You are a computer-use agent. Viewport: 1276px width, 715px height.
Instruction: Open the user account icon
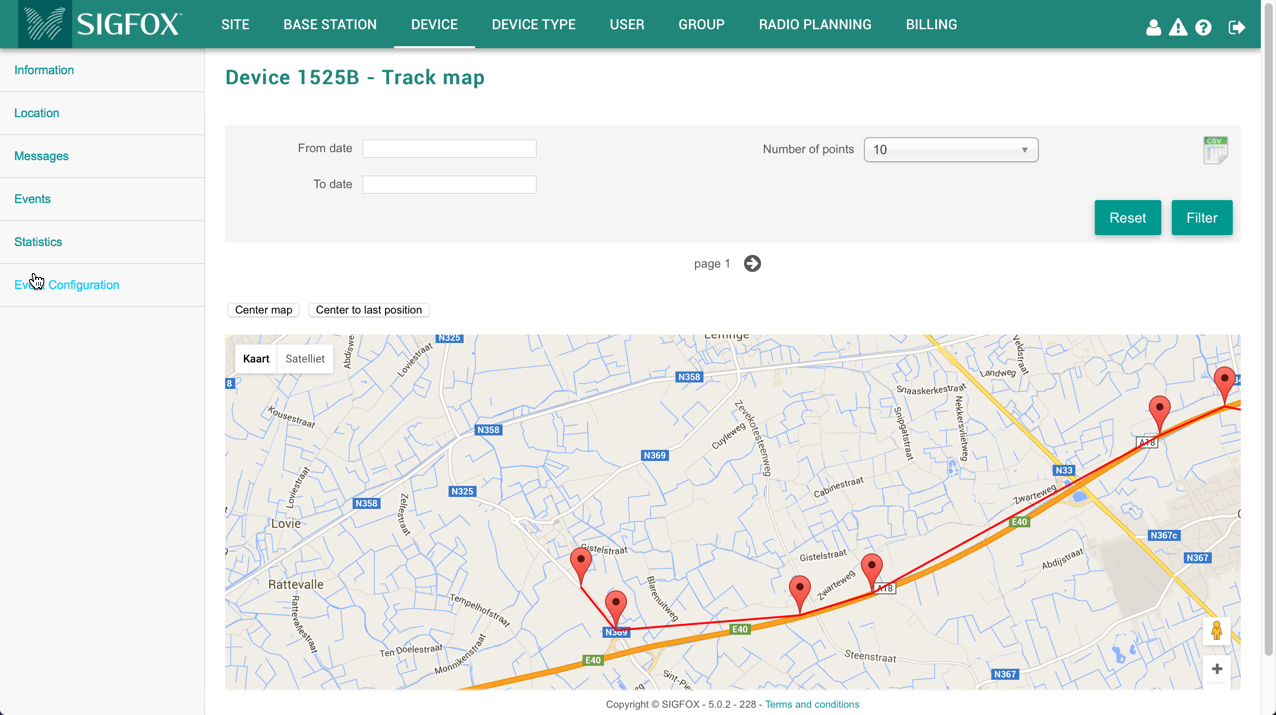(1153, 28)
